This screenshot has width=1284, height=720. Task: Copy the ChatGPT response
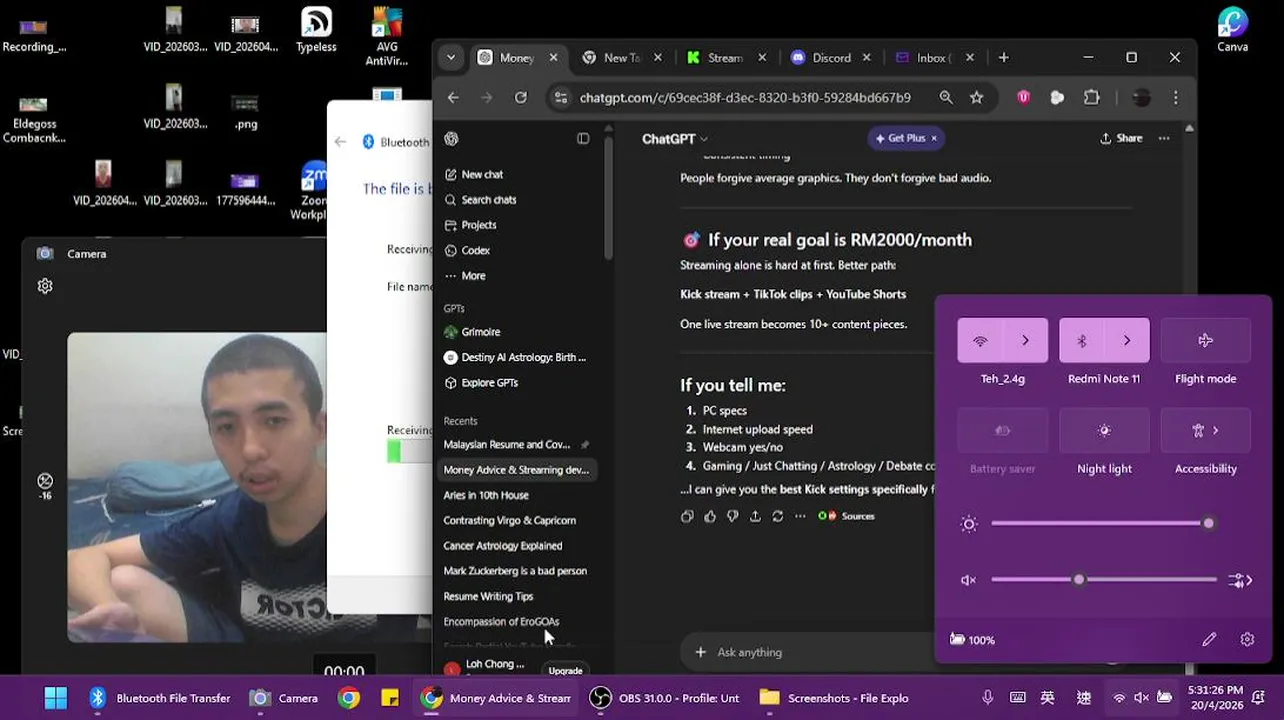(x=687, y=516)
